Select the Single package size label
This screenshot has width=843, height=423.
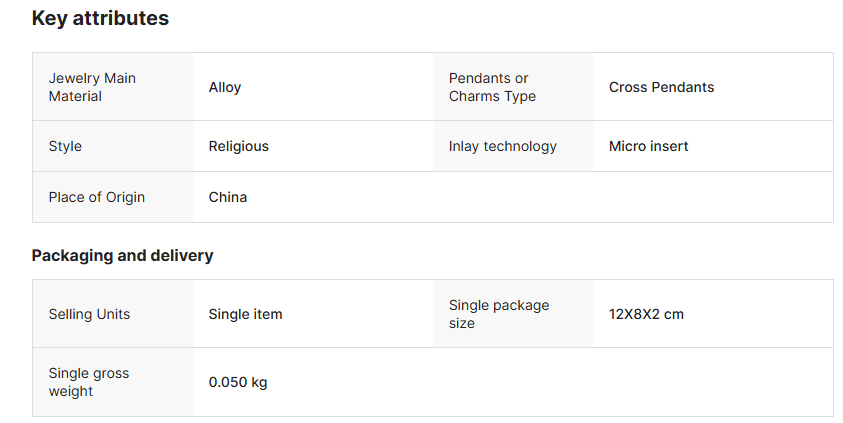499,314
